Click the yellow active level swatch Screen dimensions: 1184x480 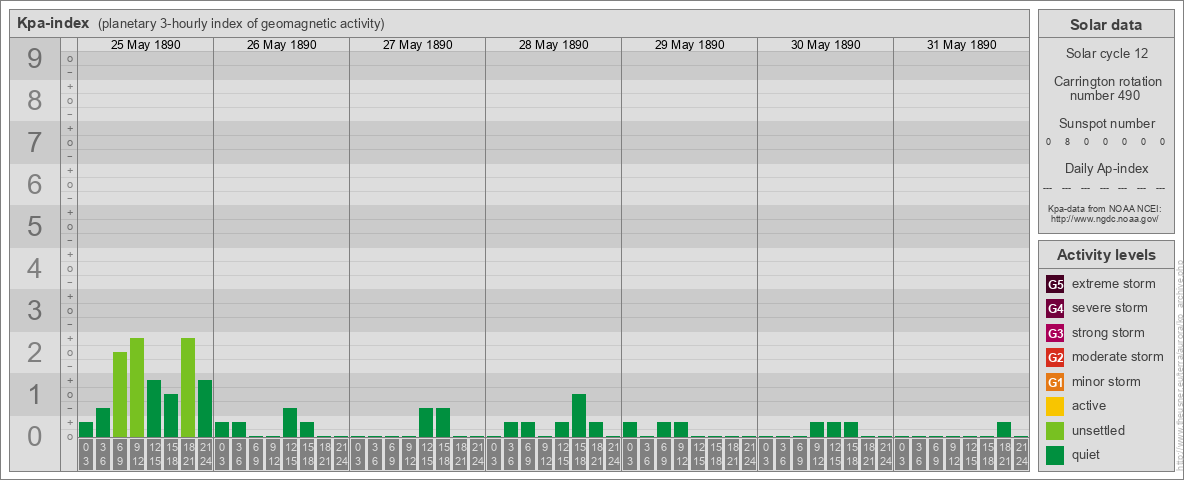click(x=1055, y=406)
